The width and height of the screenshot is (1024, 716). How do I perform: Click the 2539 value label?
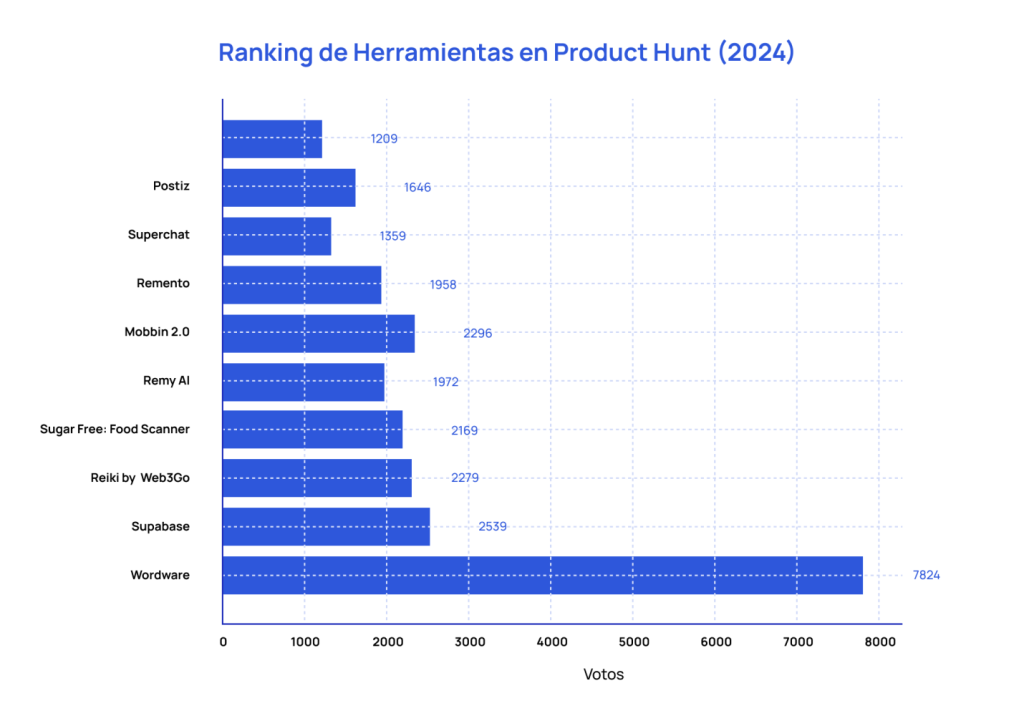(492, 527)
